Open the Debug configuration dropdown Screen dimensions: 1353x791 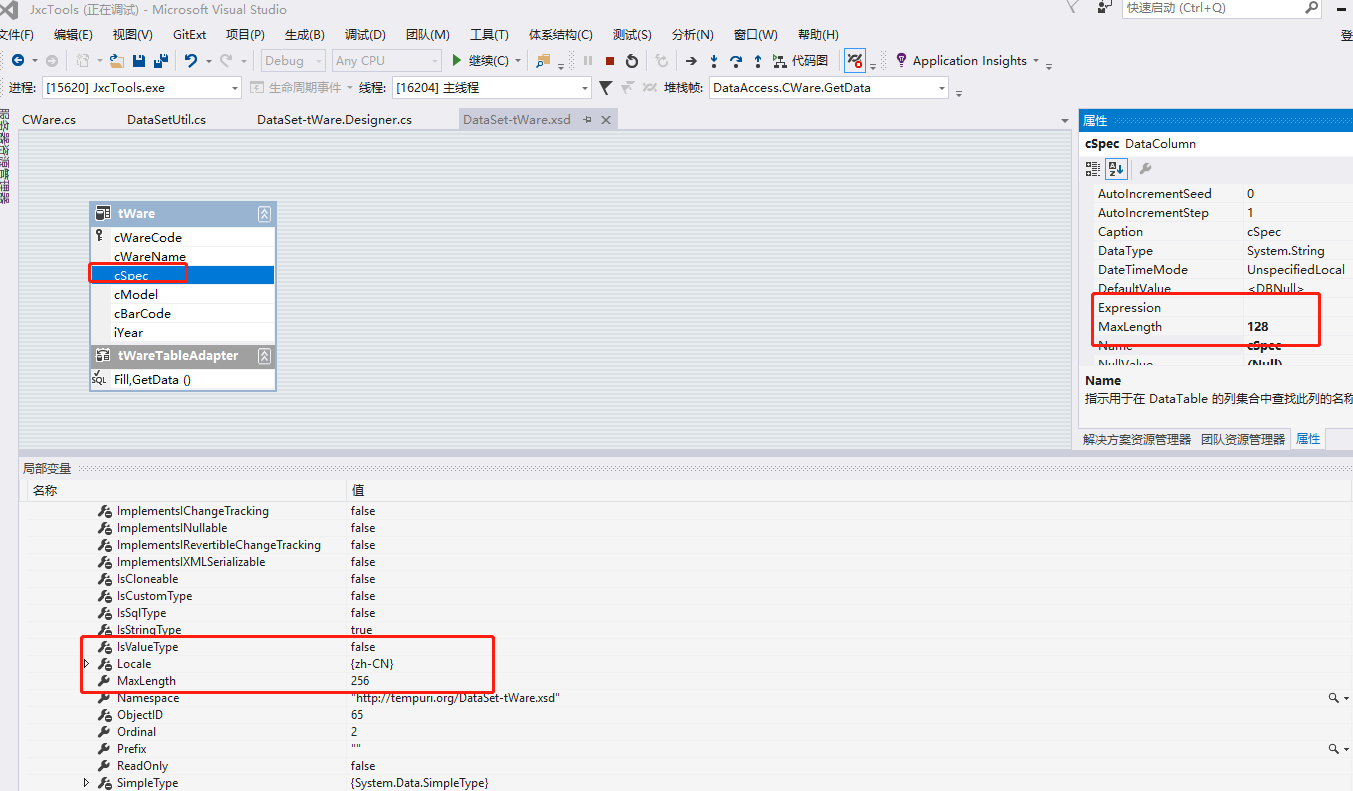[x=292, y=61]
